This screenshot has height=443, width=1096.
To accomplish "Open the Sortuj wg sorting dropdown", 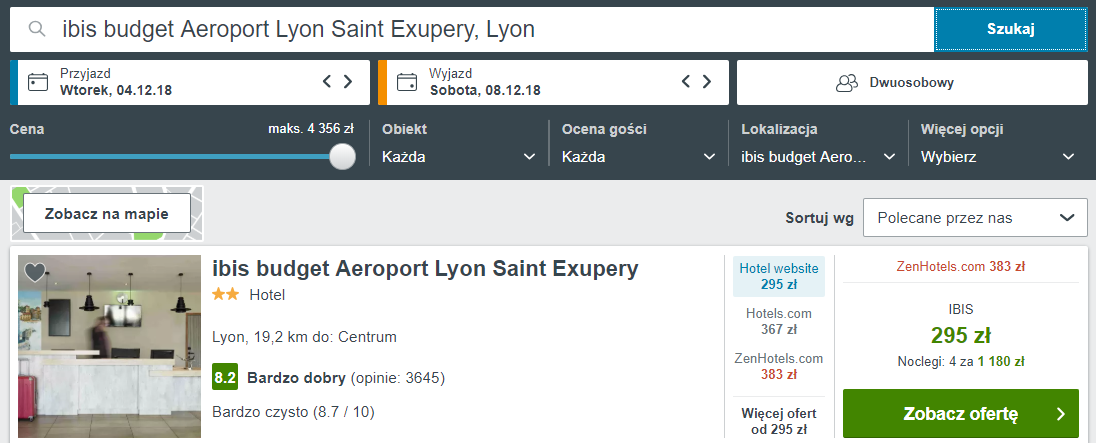I will pos(975,218).
